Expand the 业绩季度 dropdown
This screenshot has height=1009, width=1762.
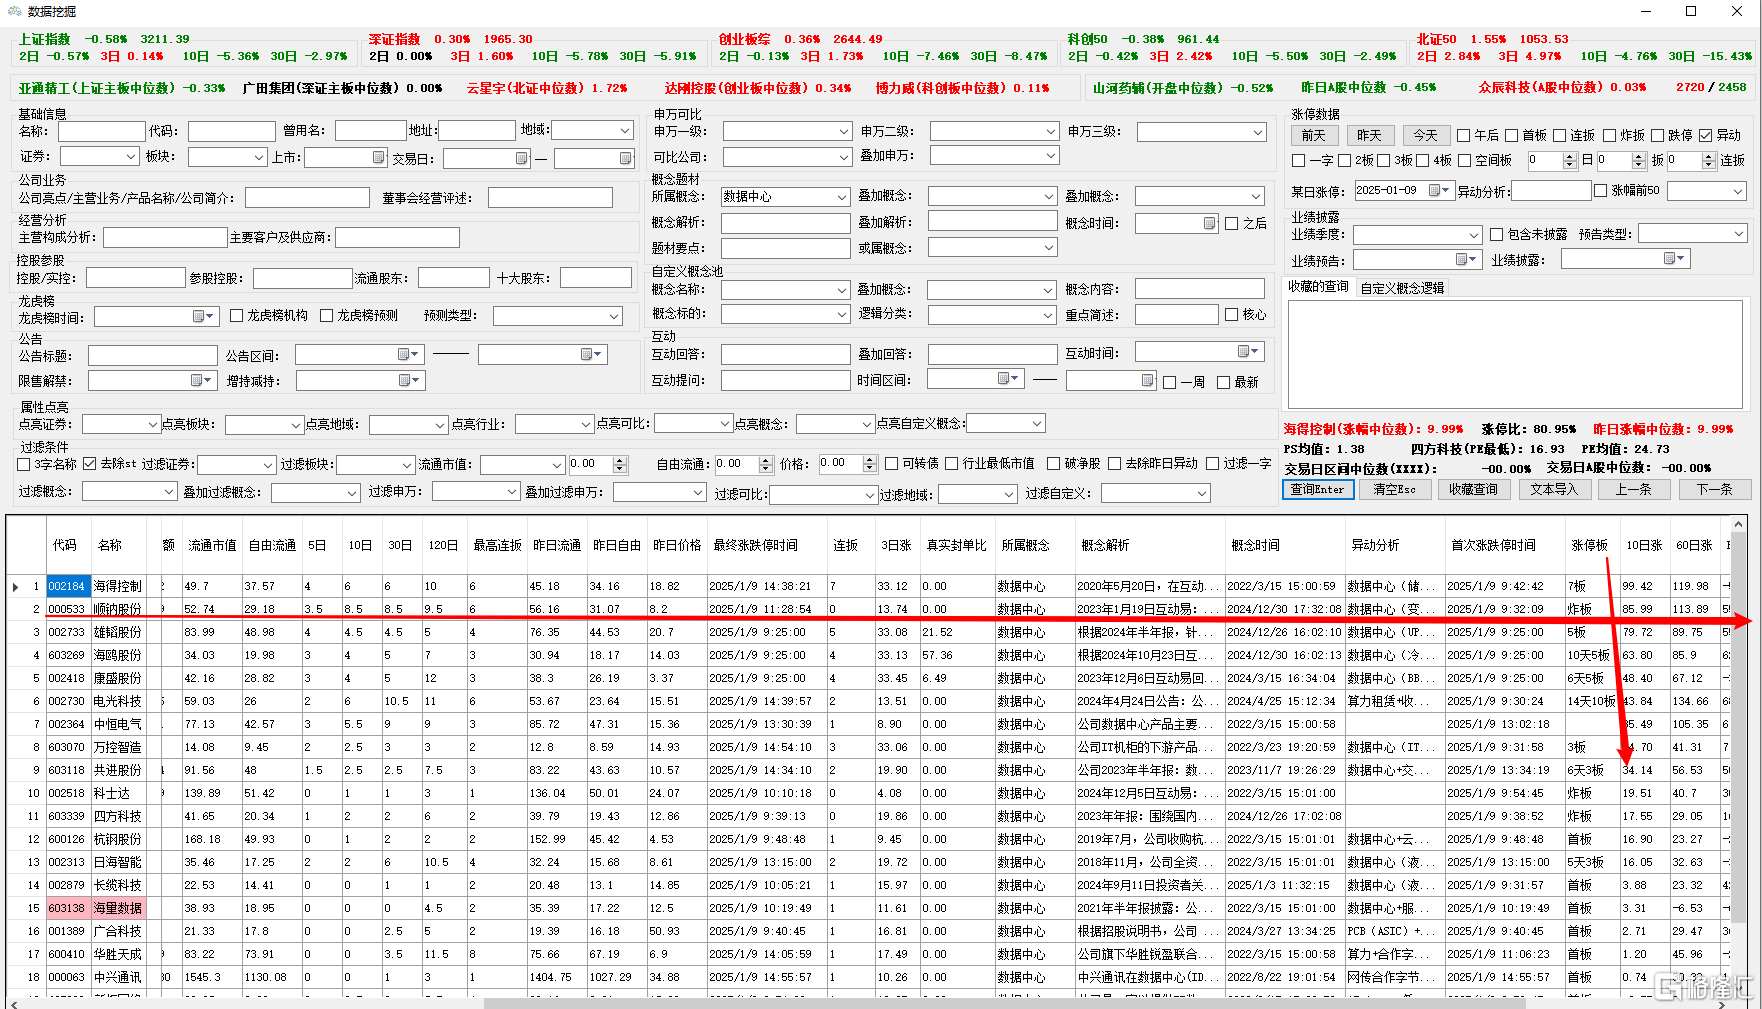[x=1473, y=235]
